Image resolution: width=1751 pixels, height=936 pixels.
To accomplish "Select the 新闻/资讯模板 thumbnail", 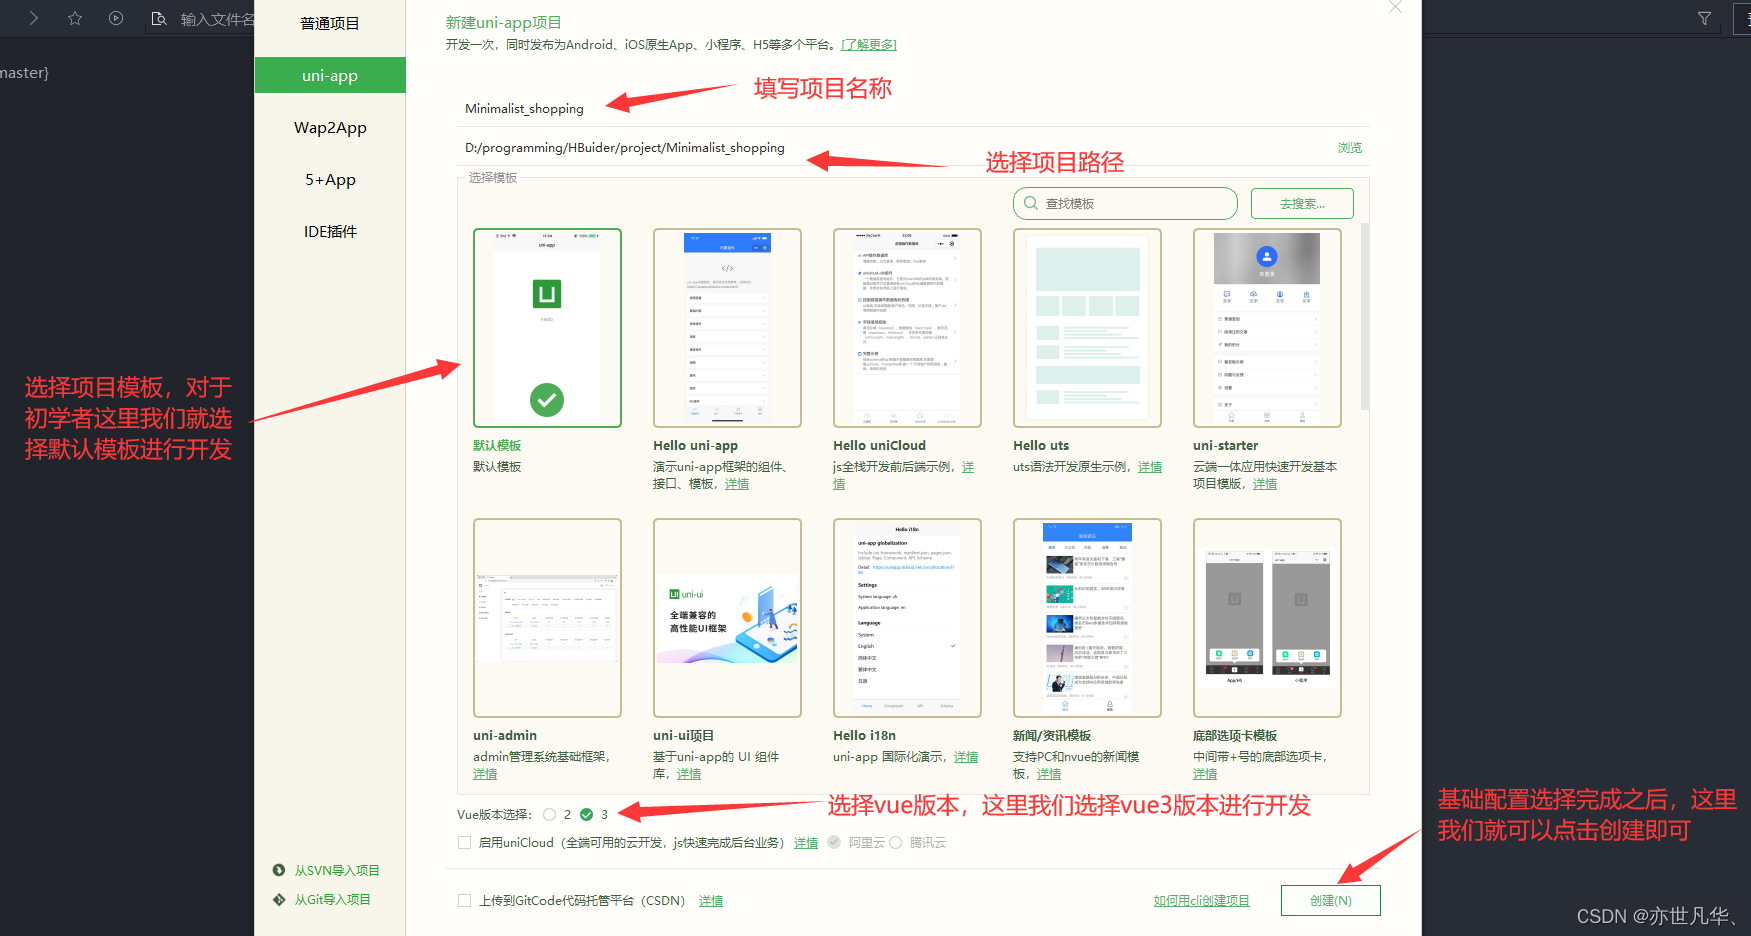I will click(1087, 618).
